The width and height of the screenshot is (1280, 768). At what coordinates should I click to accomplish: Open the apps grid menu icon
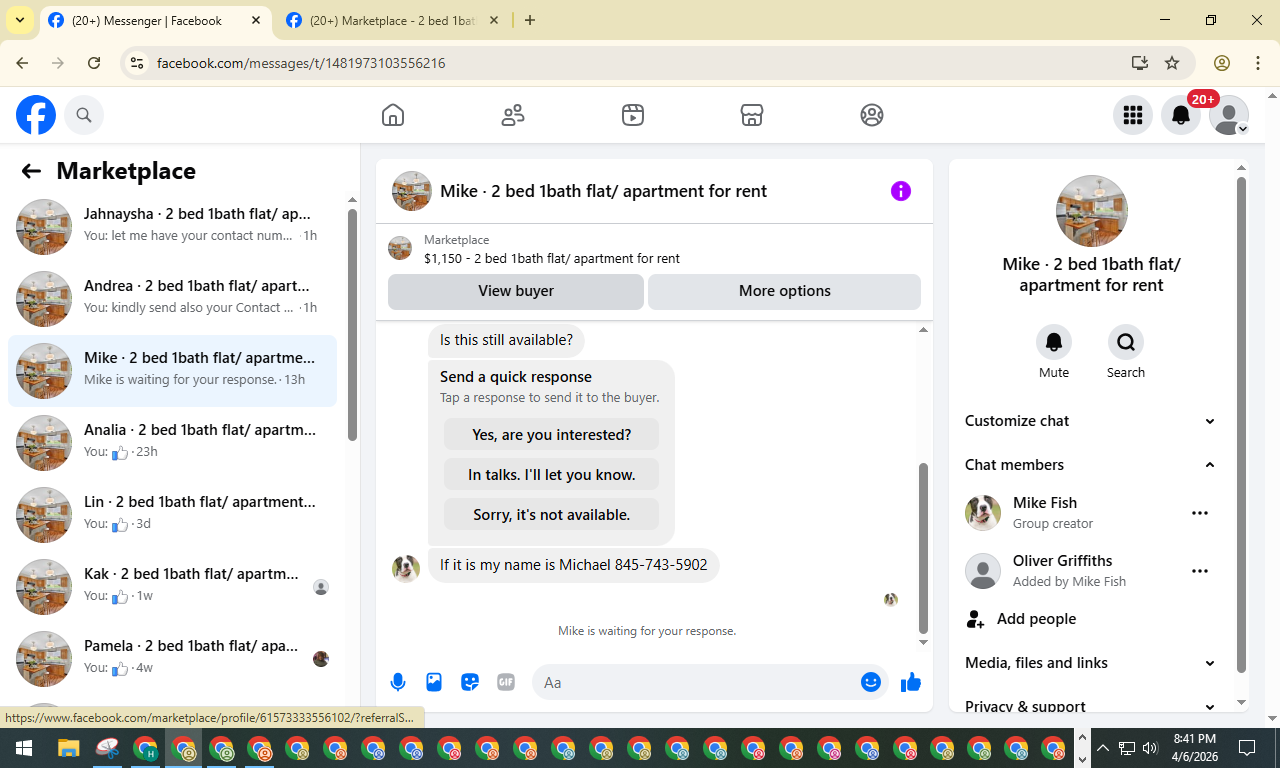(1133, 115)
